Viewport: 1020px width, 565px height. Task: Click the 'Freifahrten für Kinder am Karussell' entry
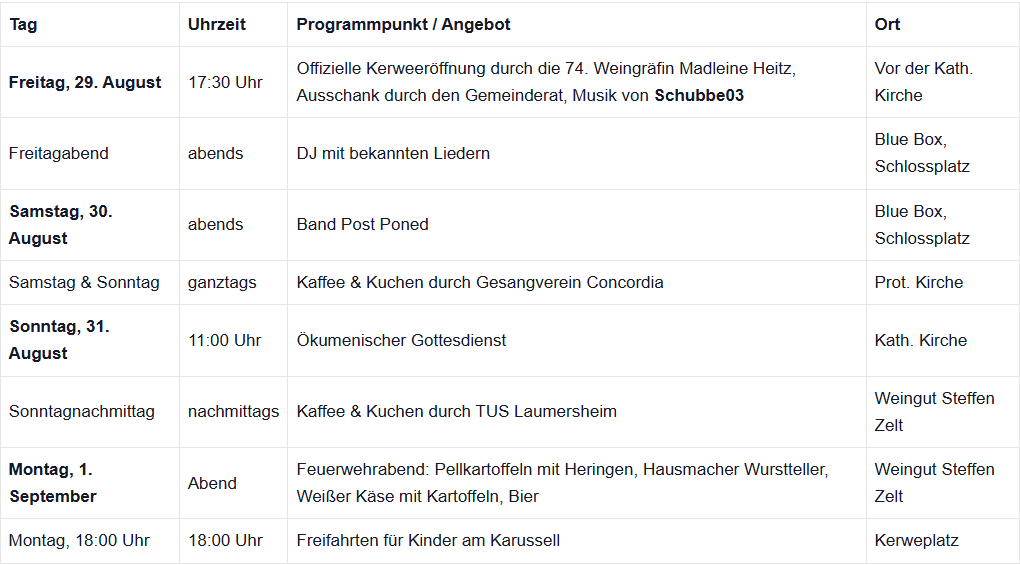[x=428, y=540]
